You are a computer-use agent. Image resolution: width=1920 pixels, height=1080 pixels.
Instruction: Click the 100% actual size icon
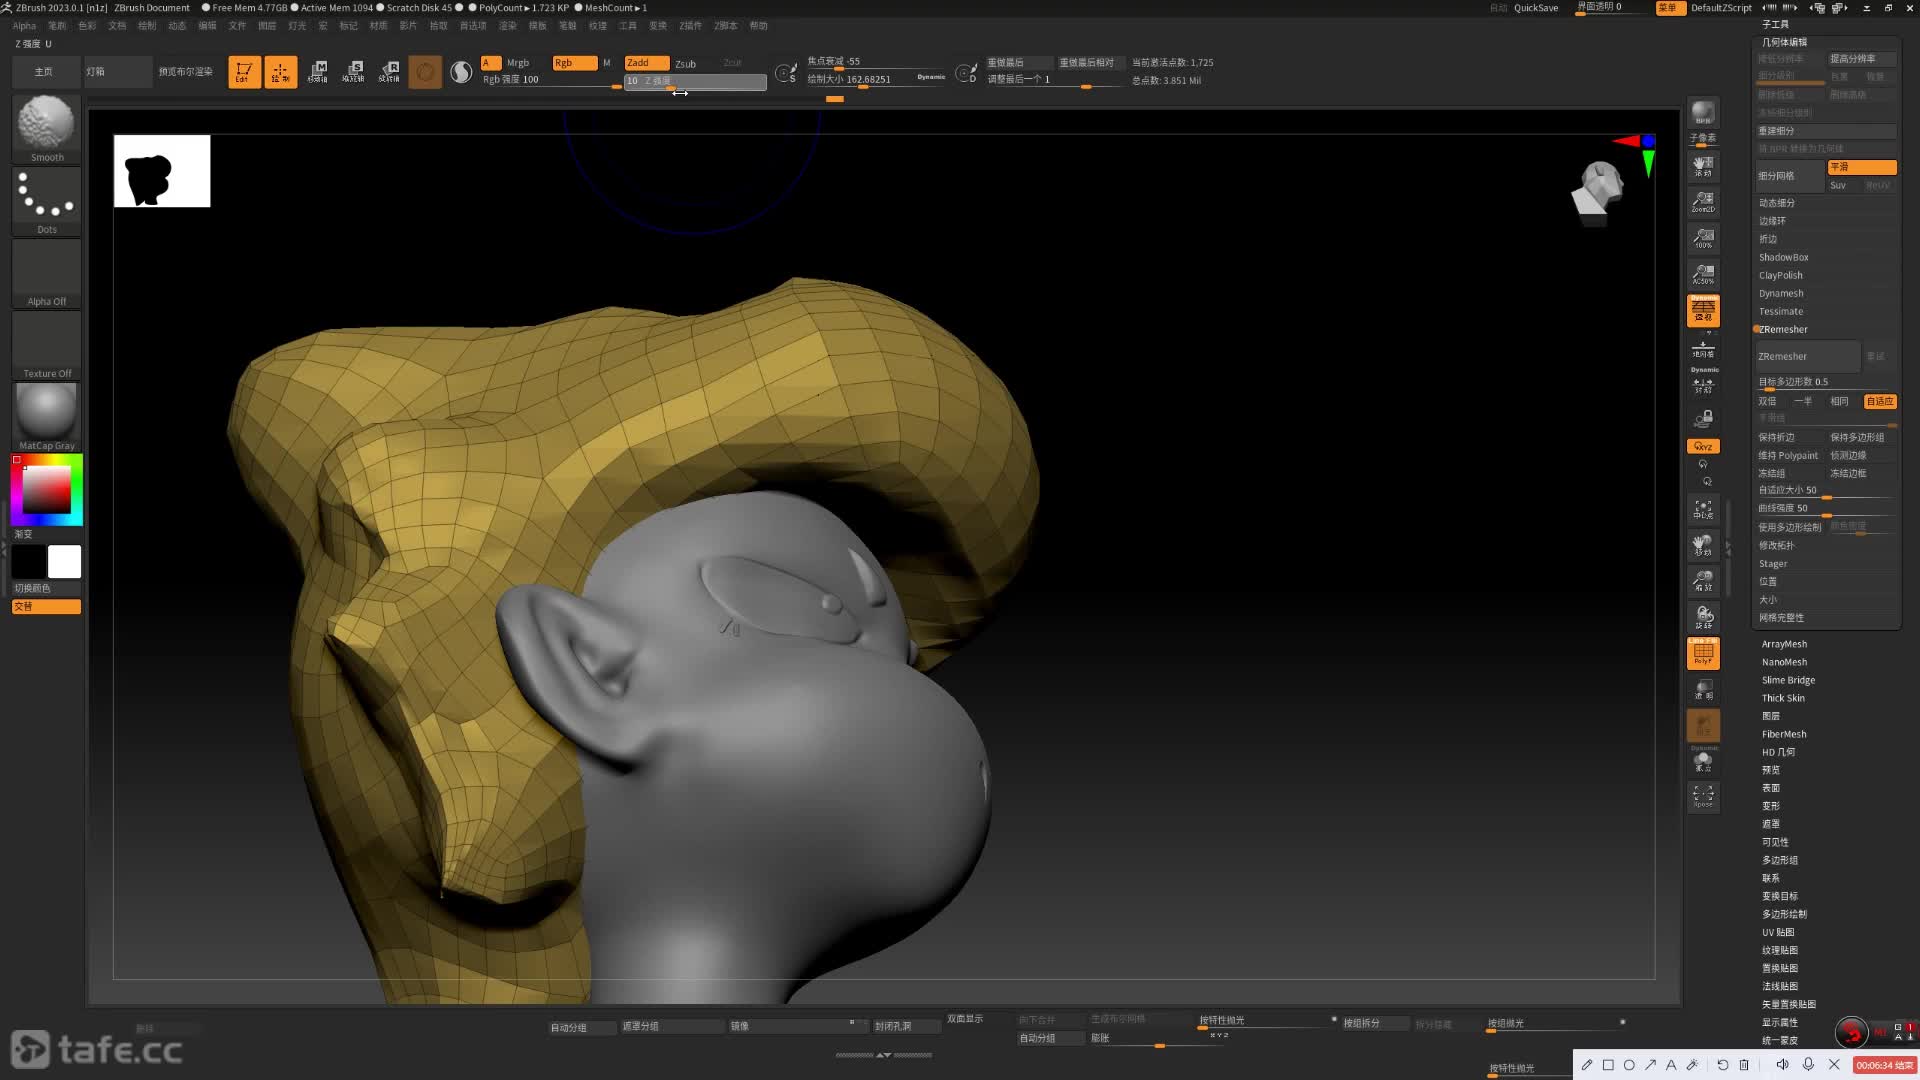[1703, 238]
